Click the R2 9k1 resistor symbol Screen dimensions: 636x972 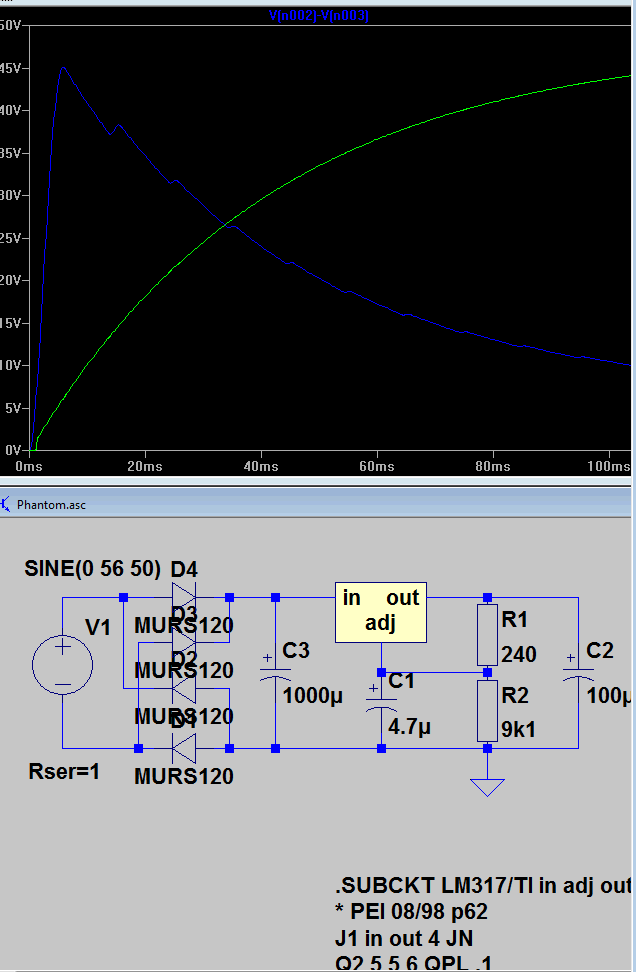487,710
